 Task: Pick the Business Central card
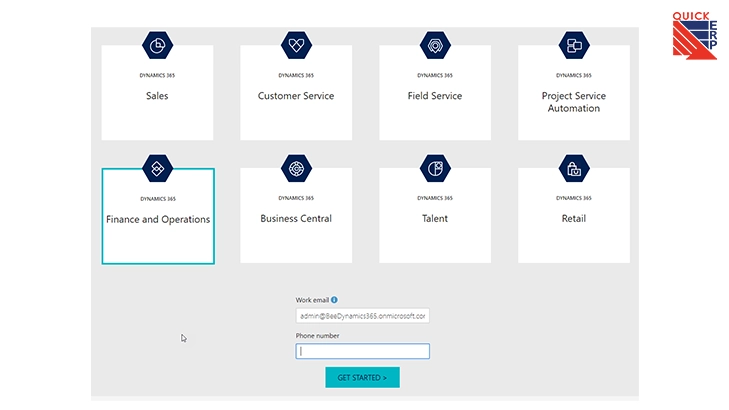coord(296,216)
